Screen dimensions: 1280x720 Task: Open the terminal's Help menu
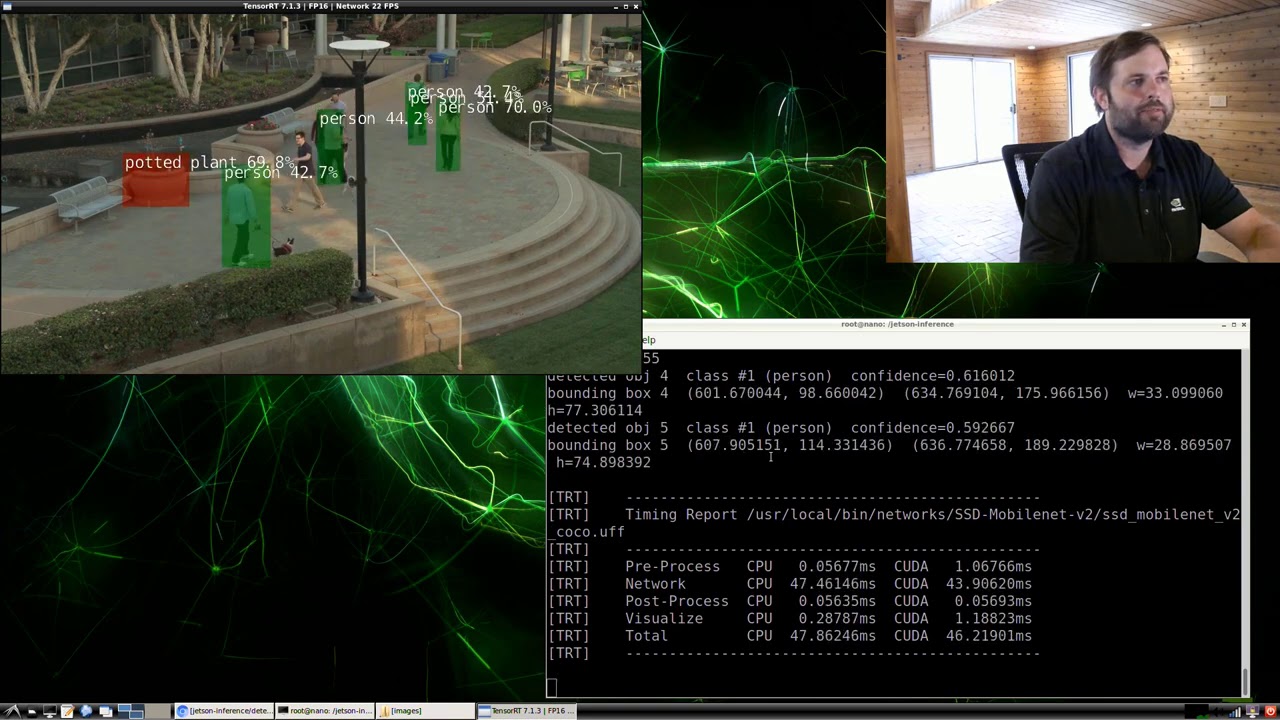point(648,340)
